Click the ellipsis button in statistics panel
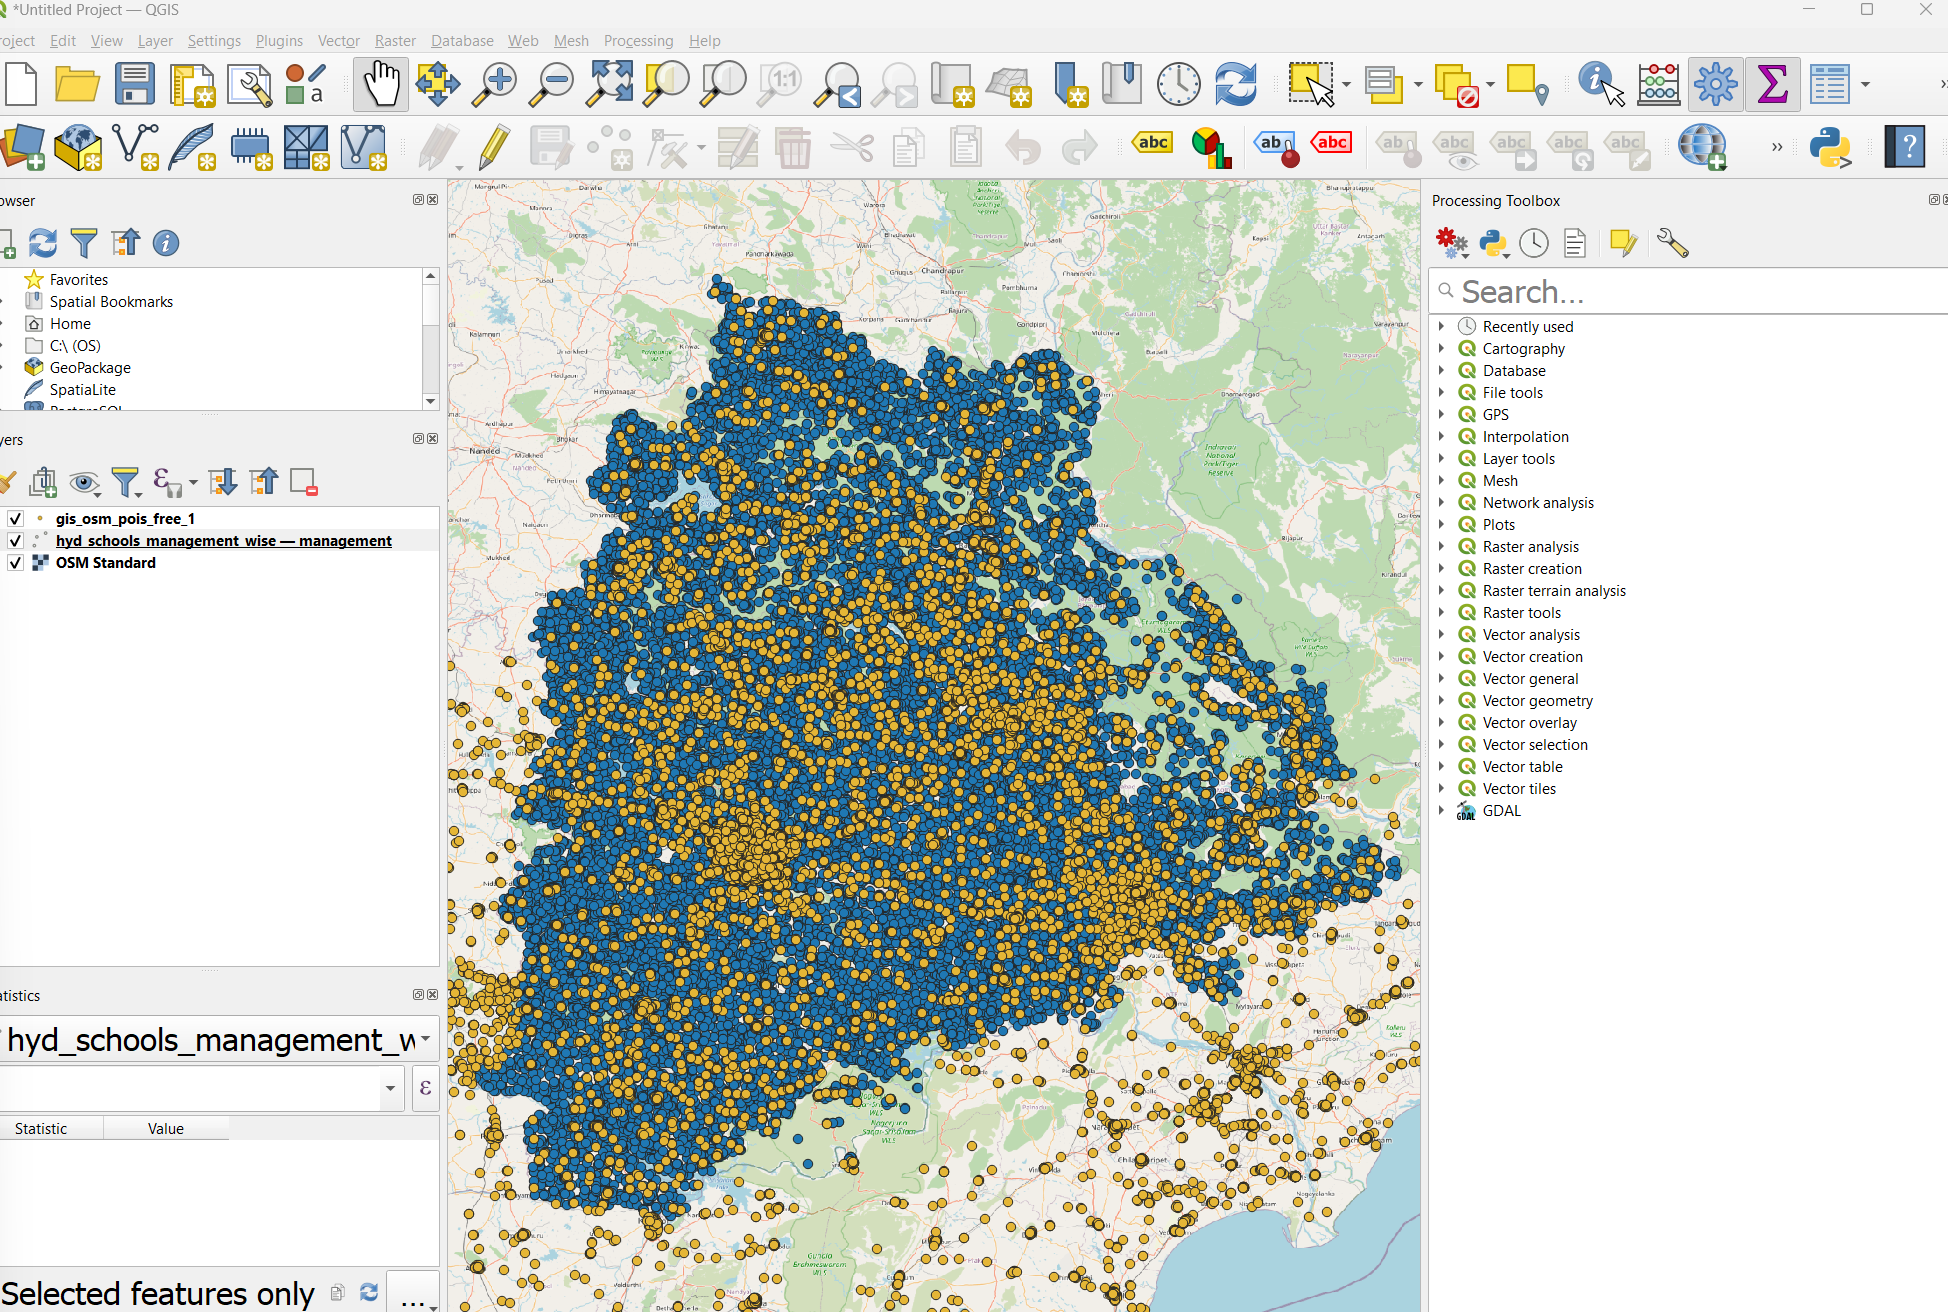The image size is (1948, 1312). click(413, 1293)
